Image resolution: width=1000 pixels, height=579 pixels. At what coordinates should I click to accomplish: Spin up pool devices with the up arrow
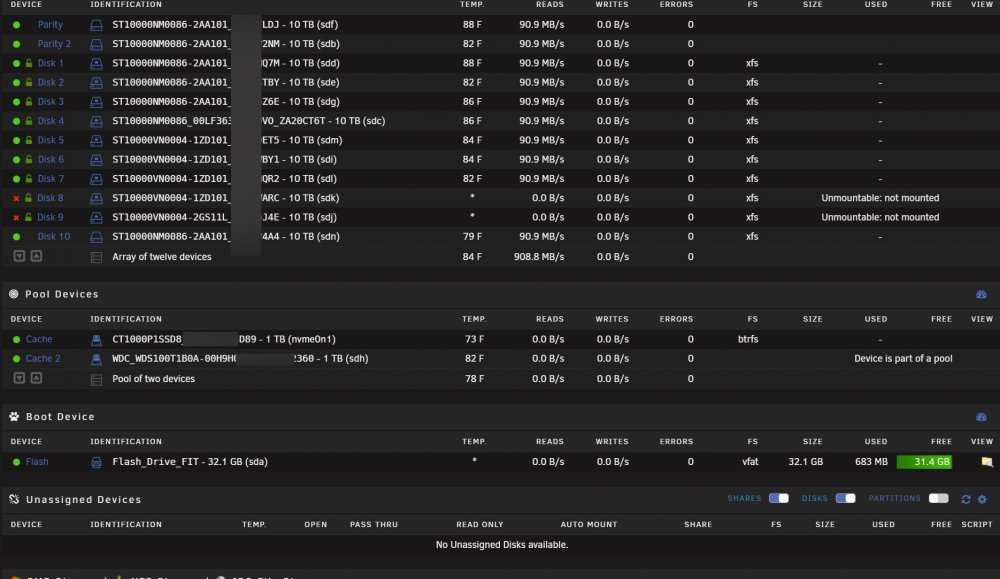pyautogui.click(x=36, y=378)
